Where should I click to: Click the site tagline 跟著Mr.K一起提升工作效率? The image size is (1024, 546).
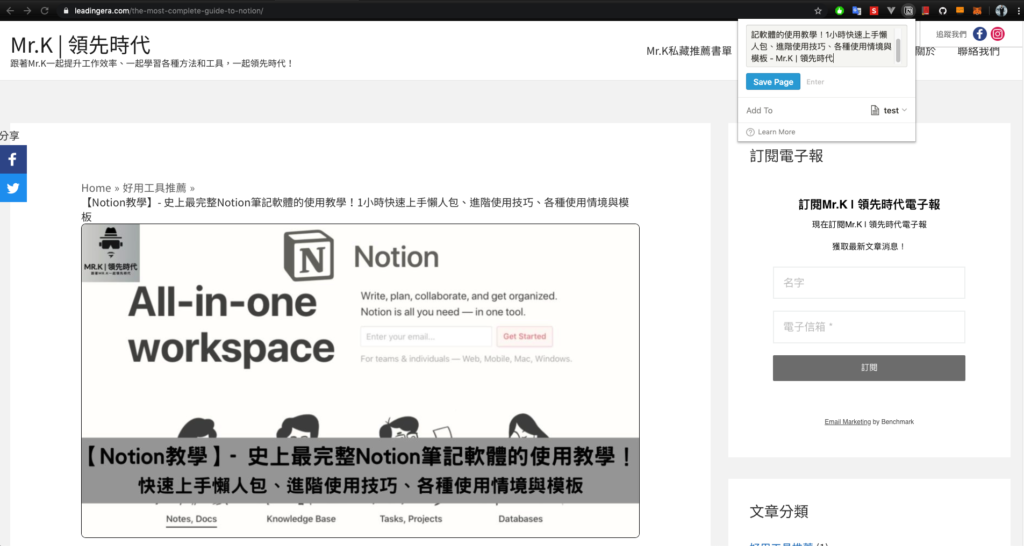pos(152,63)
